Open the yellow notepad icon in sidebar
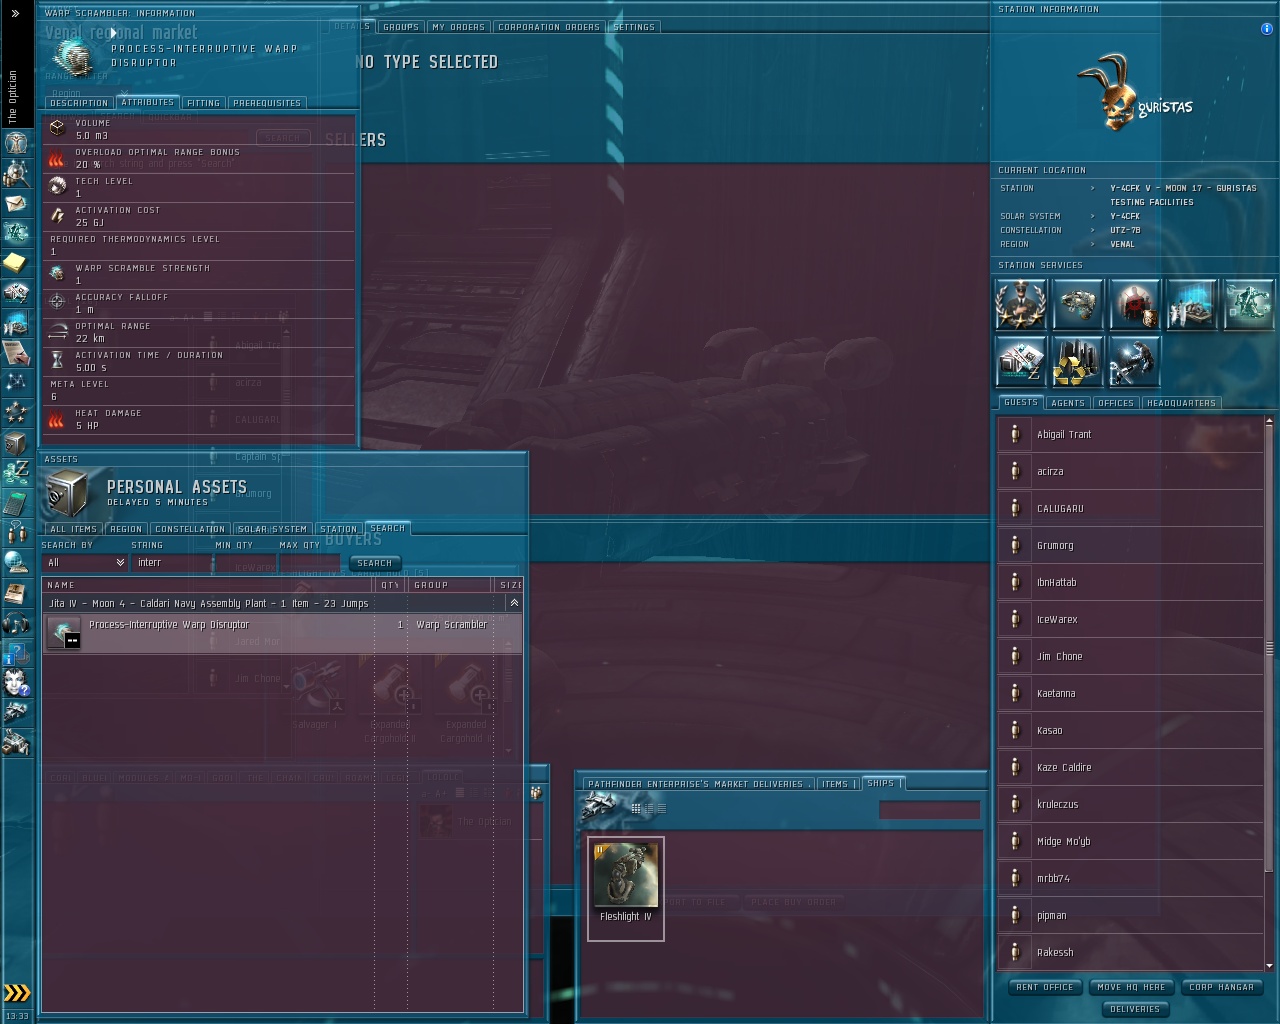 [x=16, y=262]
